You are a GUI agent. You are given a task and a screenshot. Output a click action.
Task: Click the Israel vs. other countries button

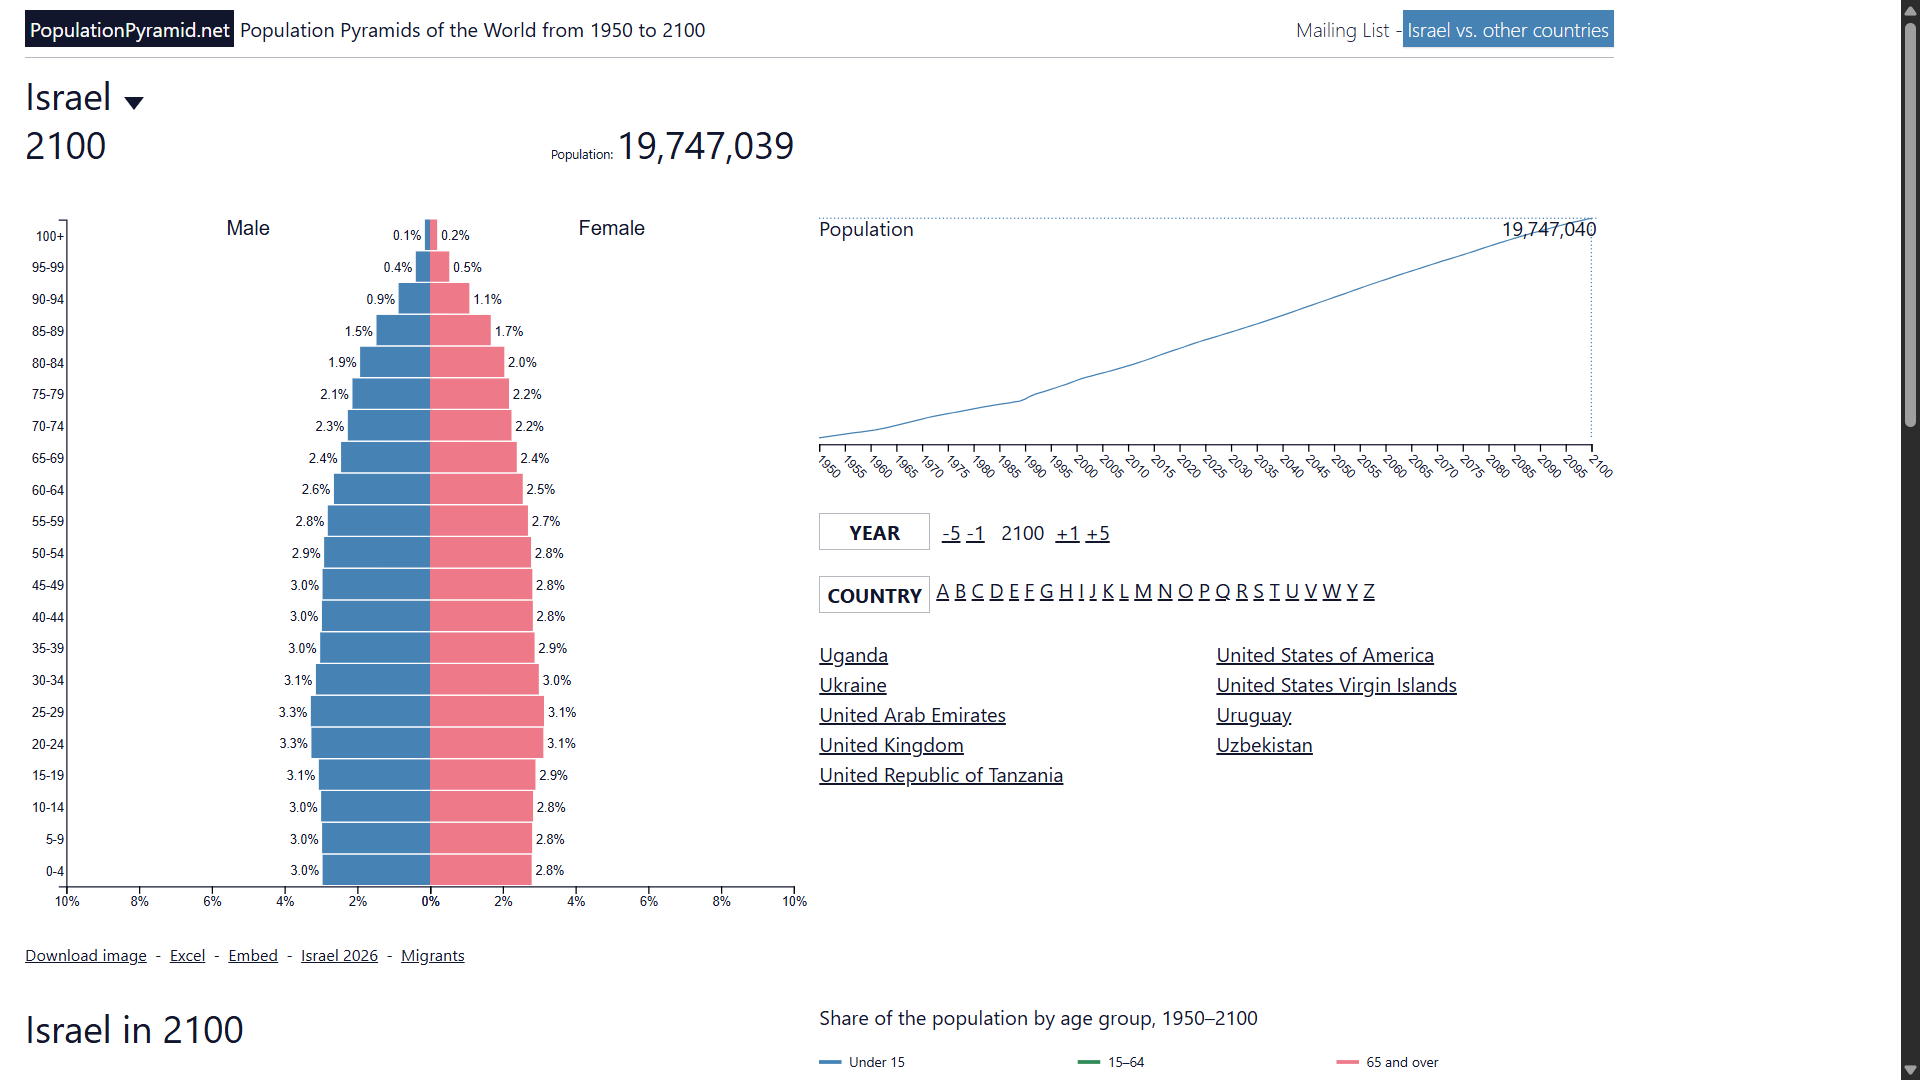click(x=1508, y=30)
